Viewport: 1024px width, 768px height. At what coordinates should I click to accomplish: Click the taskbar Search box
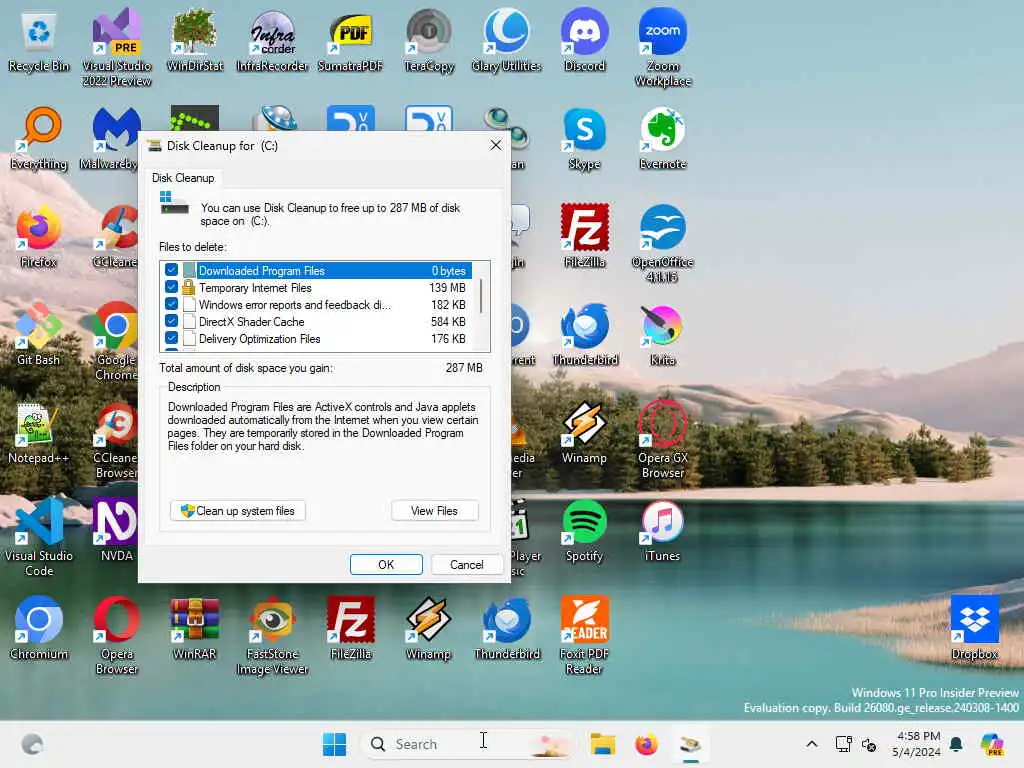pyautogui.click(x=469, y=744)
